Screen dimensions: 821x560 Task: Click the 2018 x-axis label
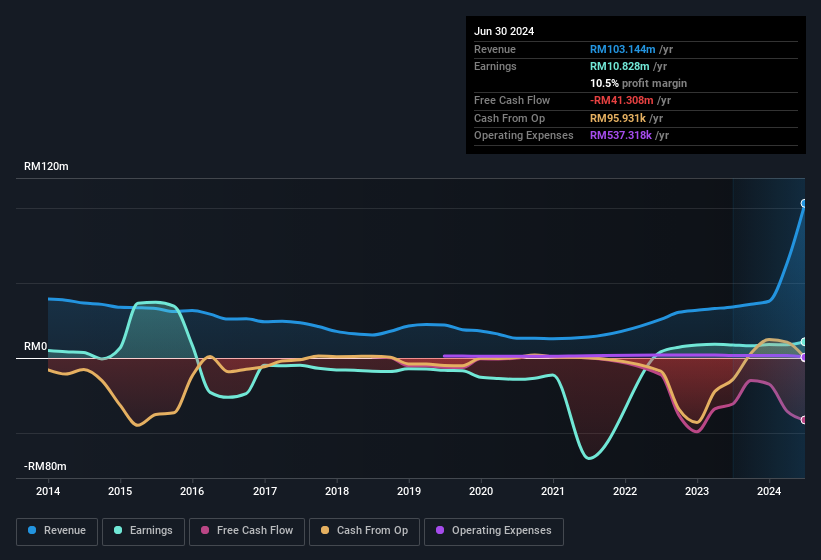(x=337, y=491)
